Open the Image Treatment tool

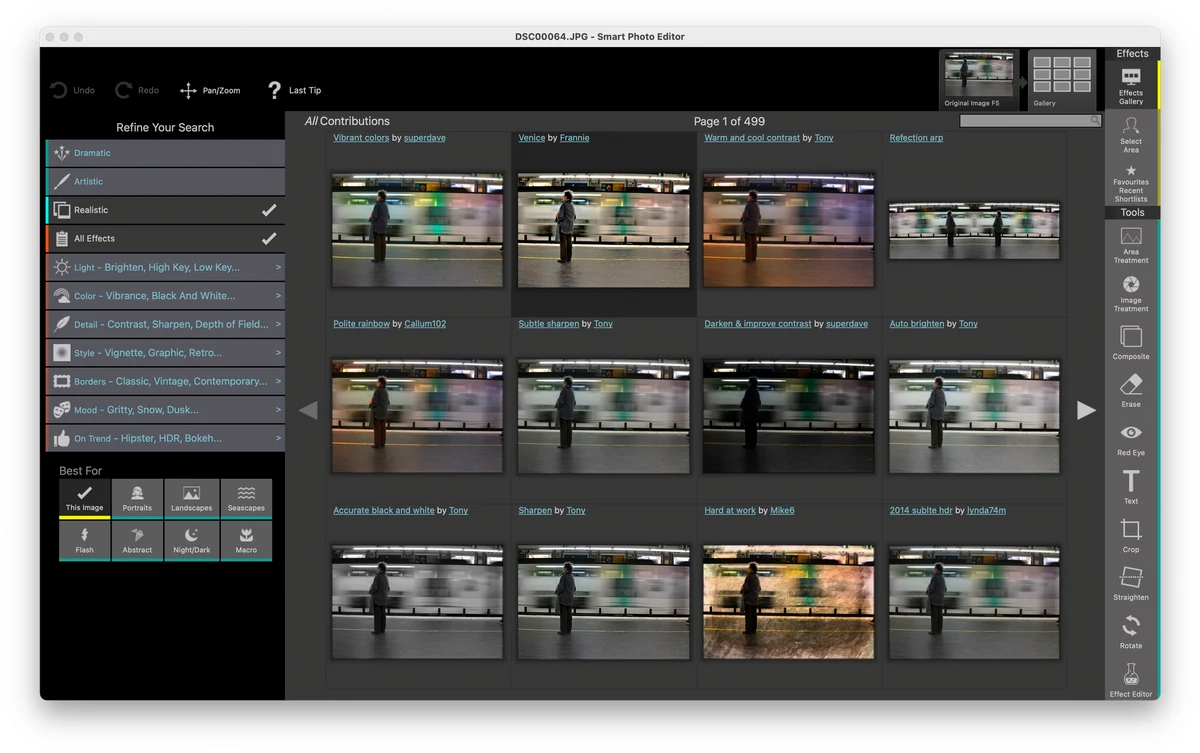click(1131, 294)
